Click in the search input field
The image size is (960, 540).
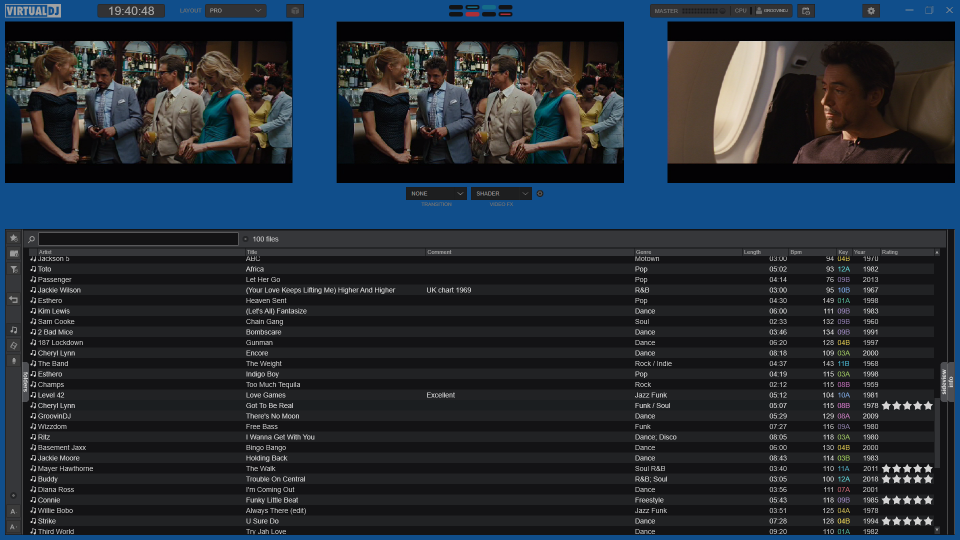[x=138, y=239]
